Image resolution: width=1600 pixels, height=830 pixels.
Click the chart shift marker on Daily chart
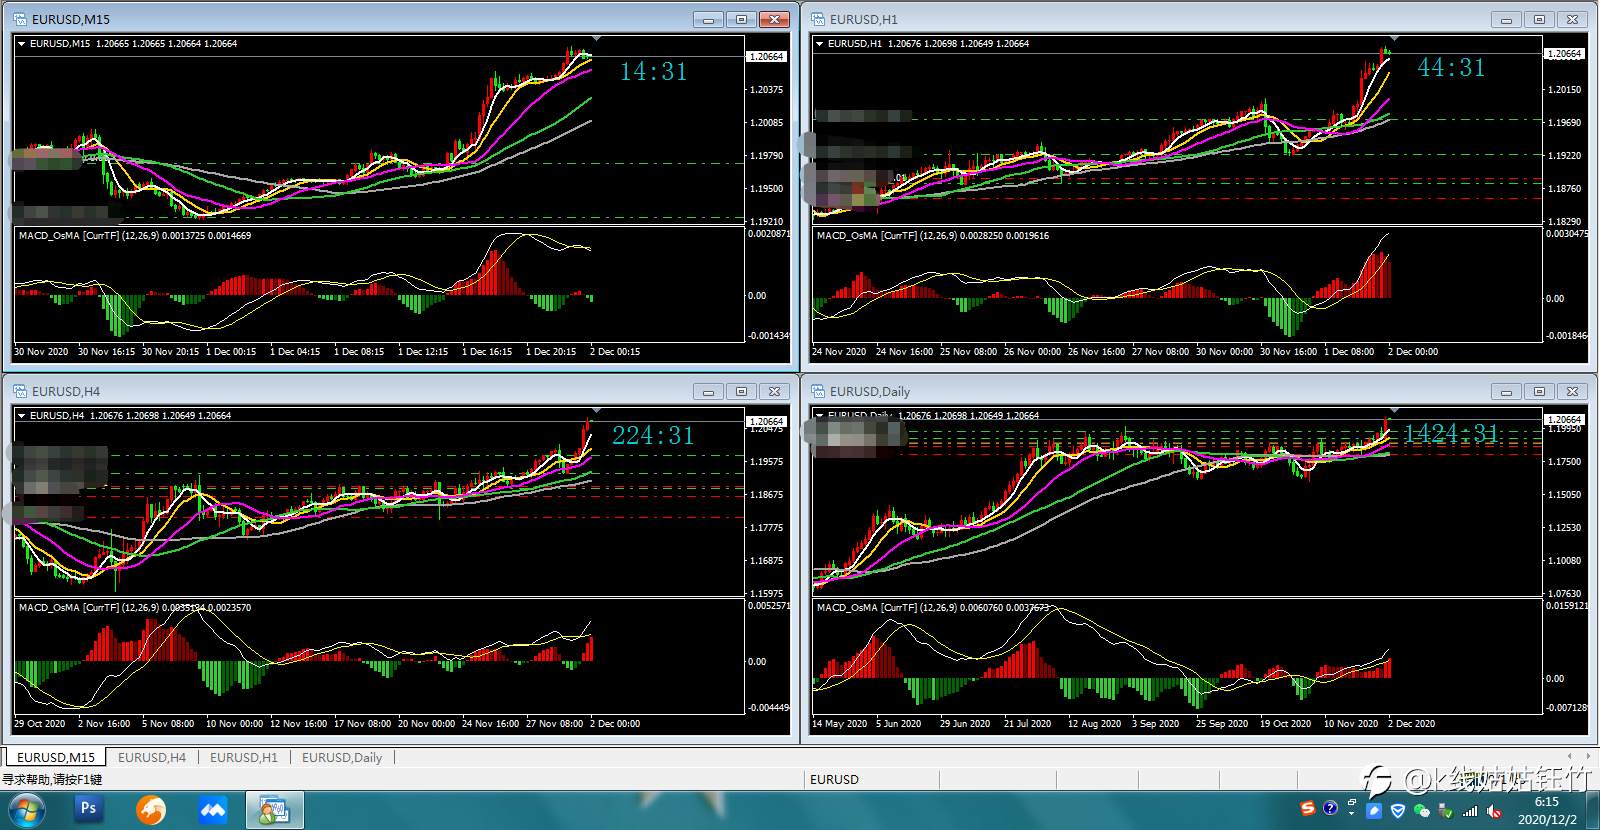[x=1395, y=411]
